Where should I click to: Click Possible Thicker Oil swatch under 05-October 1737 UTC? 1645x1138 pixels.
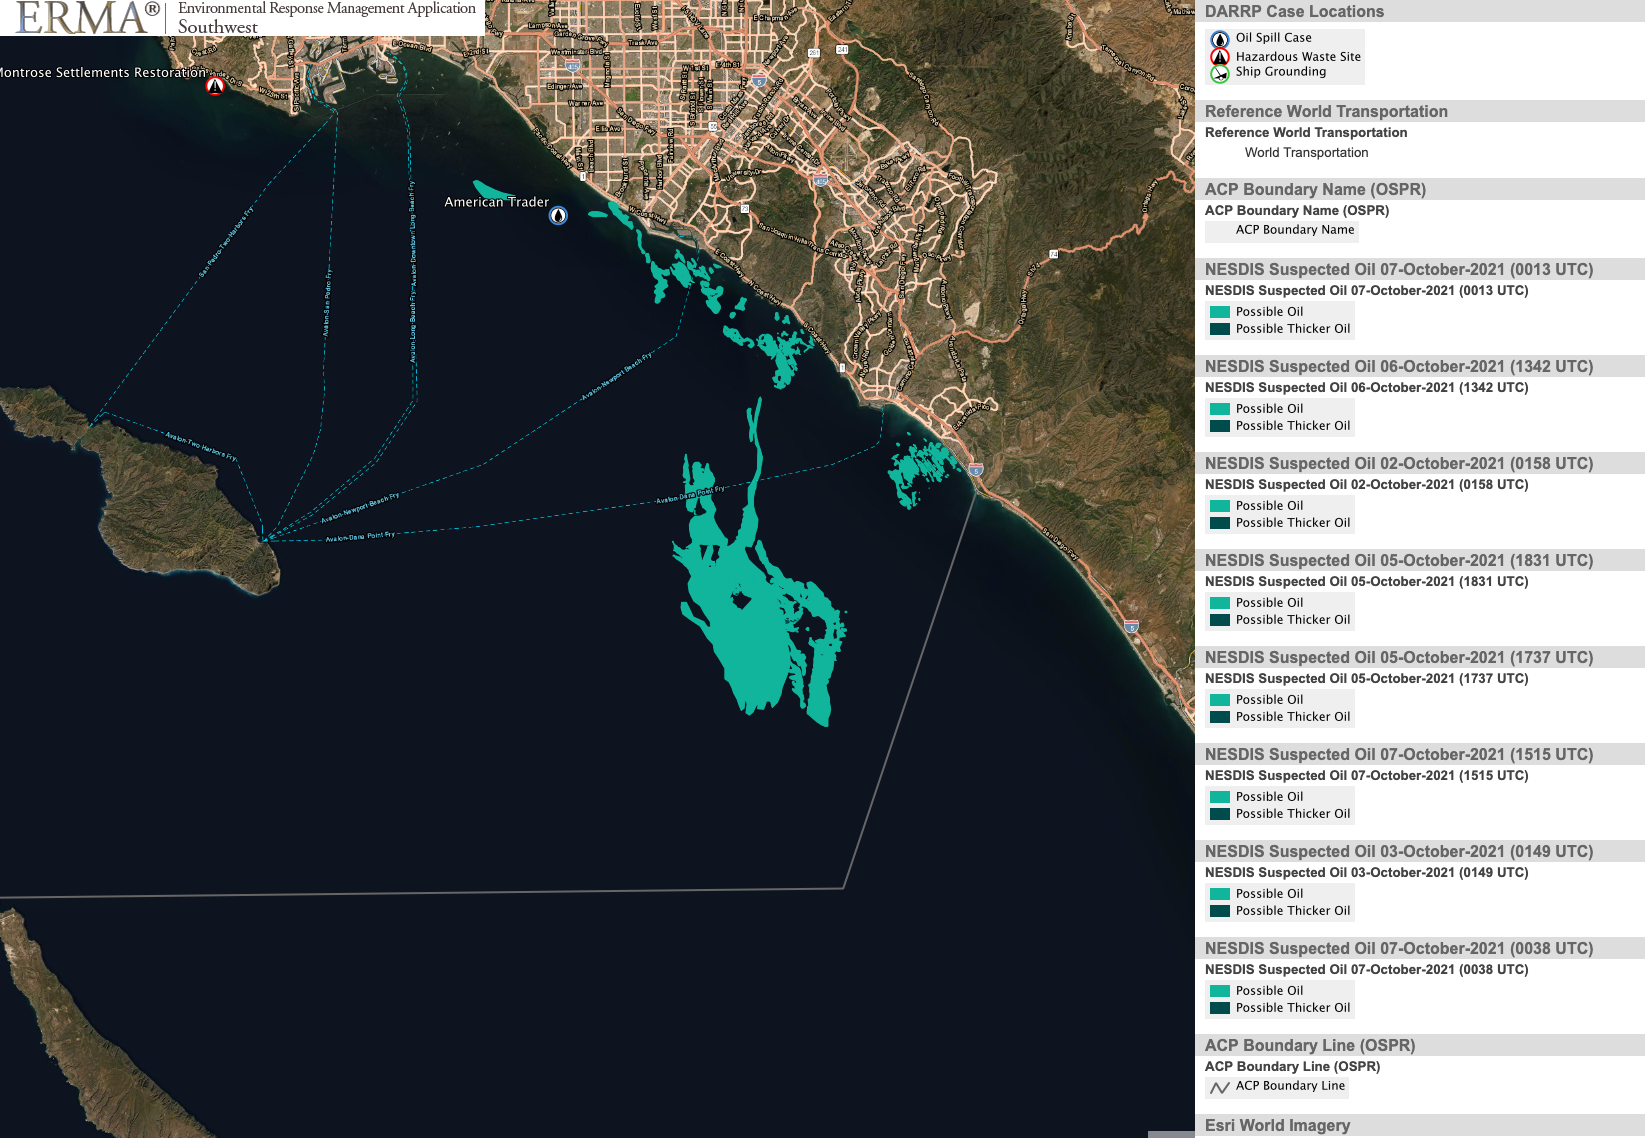pyautogui.click(x=1220, y=717)
